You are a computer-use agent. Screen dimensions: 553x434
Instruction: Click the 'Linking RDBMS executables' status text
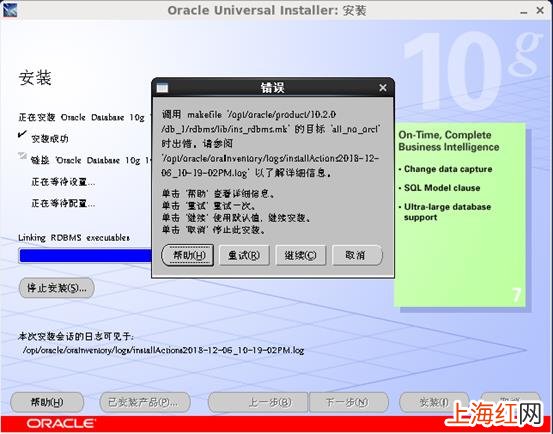[x=74, y=238]
